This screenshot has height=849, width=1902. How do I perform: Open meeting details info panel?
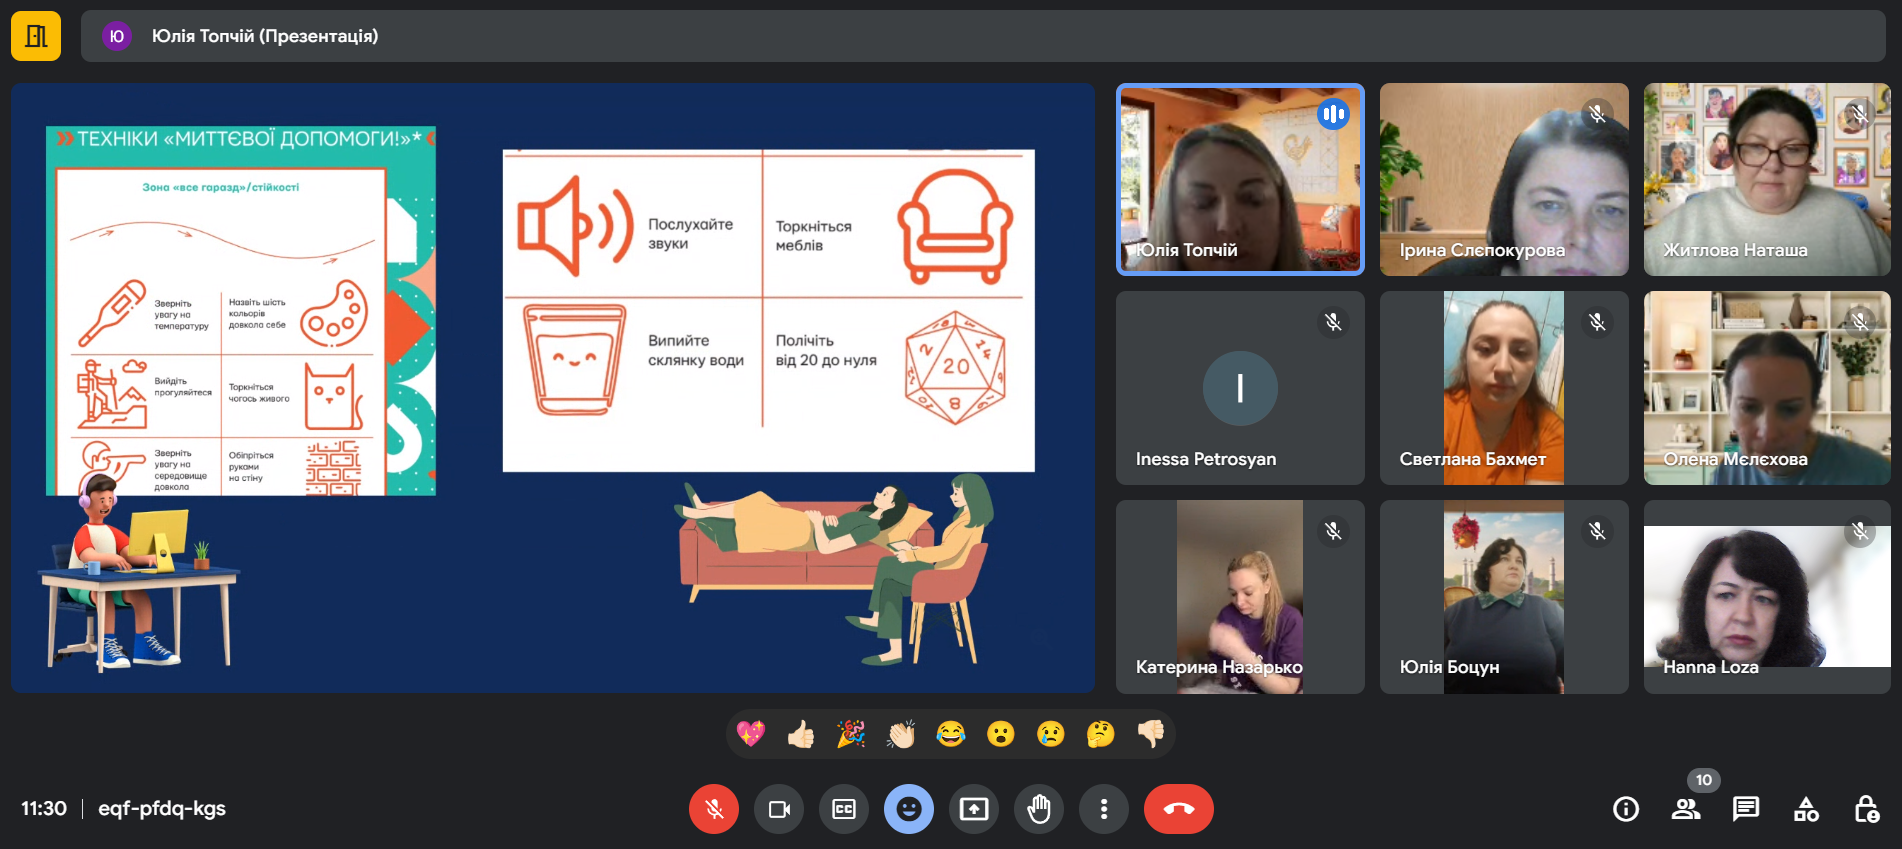tap(1626, 809)
